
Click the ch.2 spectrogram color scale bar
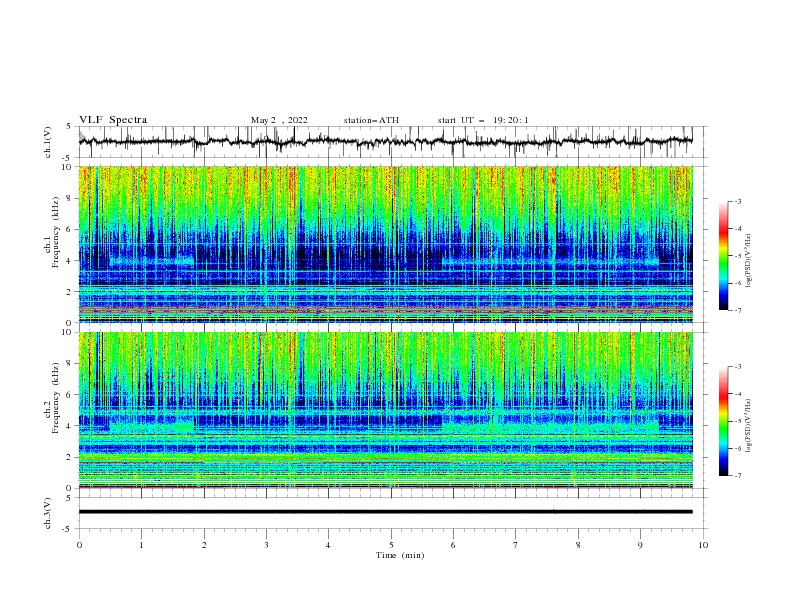[x=723, y=421]
